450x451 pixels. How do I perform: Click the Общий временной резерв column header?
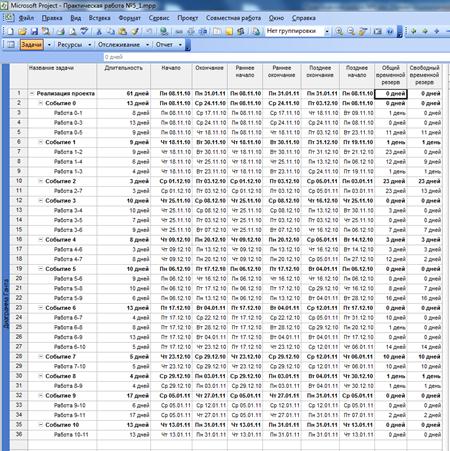pos(390,76)
